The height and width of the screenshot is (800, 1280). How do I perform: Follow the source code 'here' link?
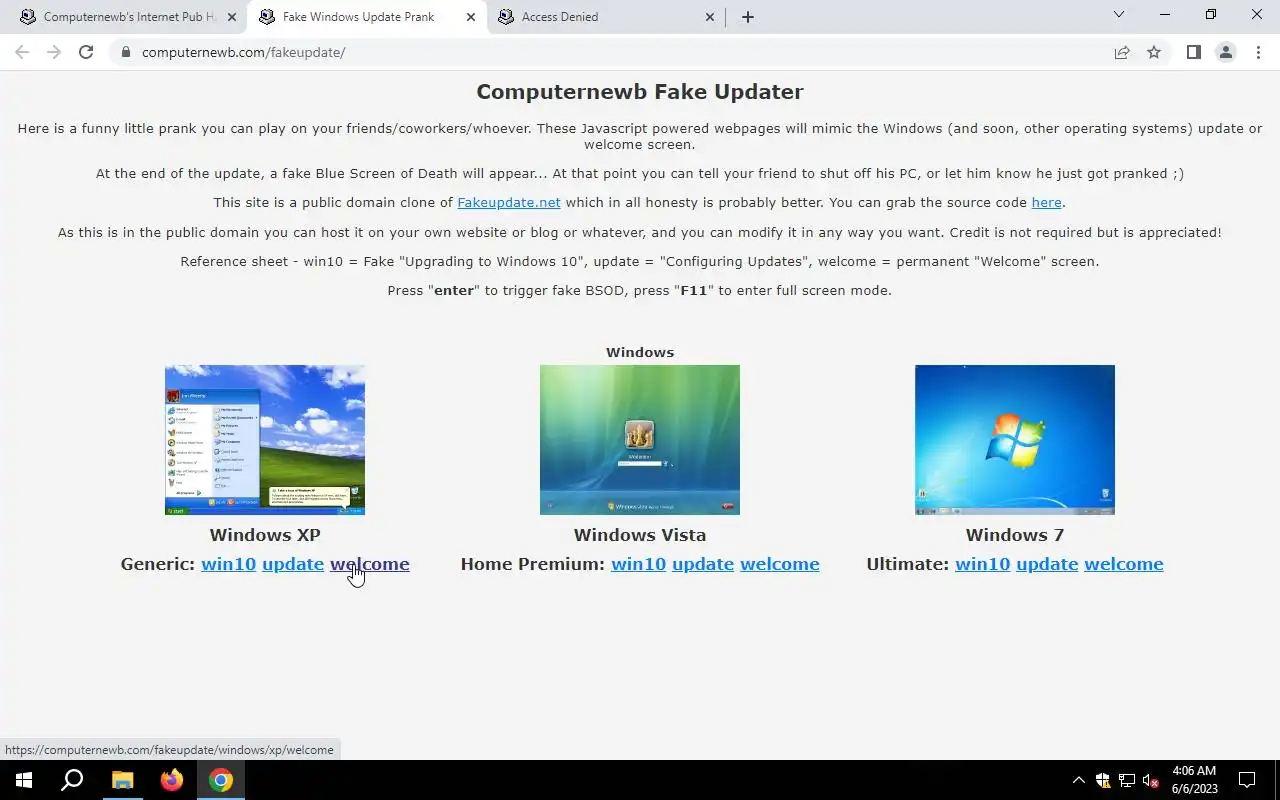coord(1046,202)
